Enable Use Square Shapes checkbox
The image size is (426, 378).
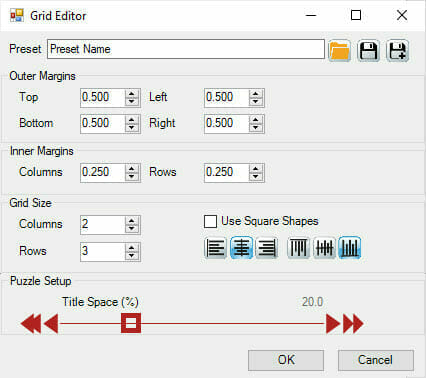tap(210, 221)
